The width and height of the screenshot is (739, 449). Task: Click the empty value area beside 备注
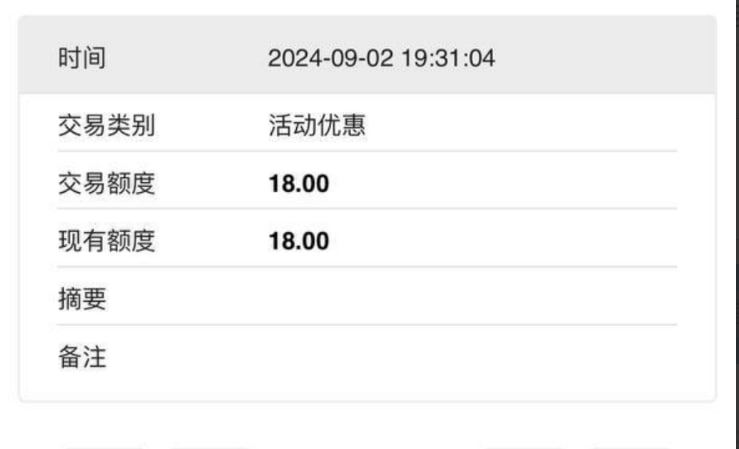click(472, 357)
